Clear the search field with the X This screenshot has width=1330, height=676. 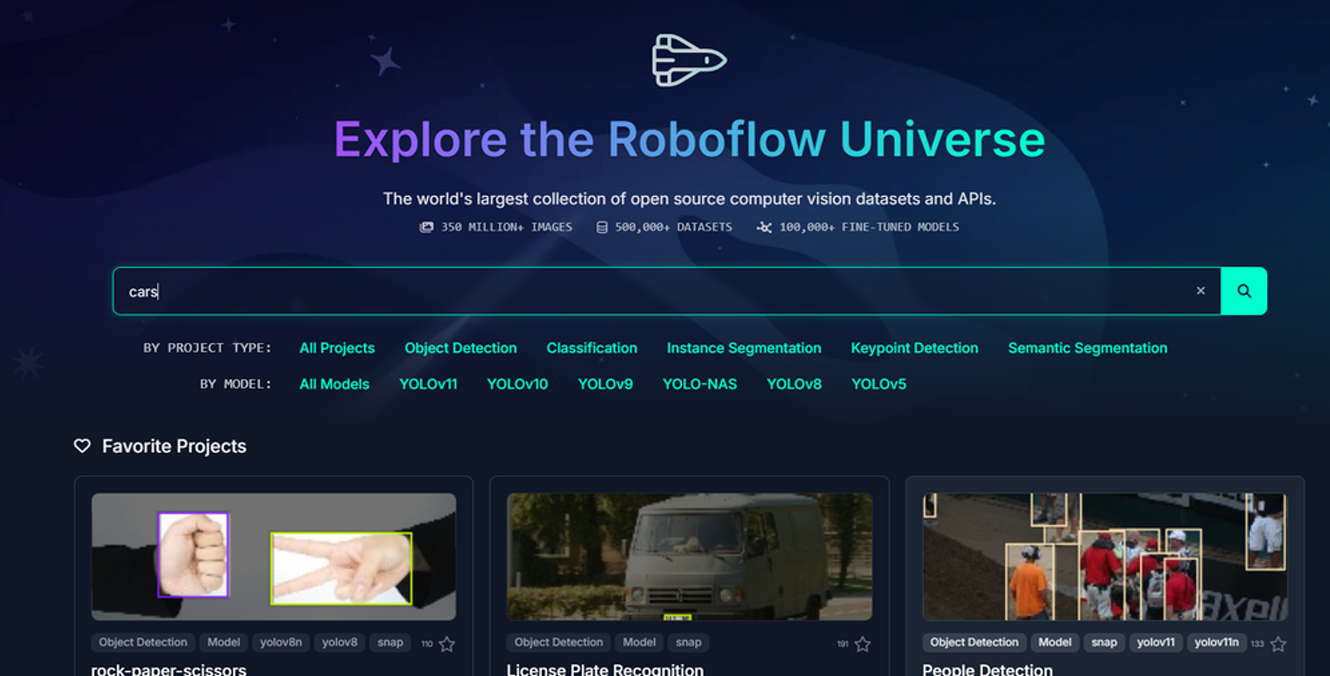point(1201,291)
